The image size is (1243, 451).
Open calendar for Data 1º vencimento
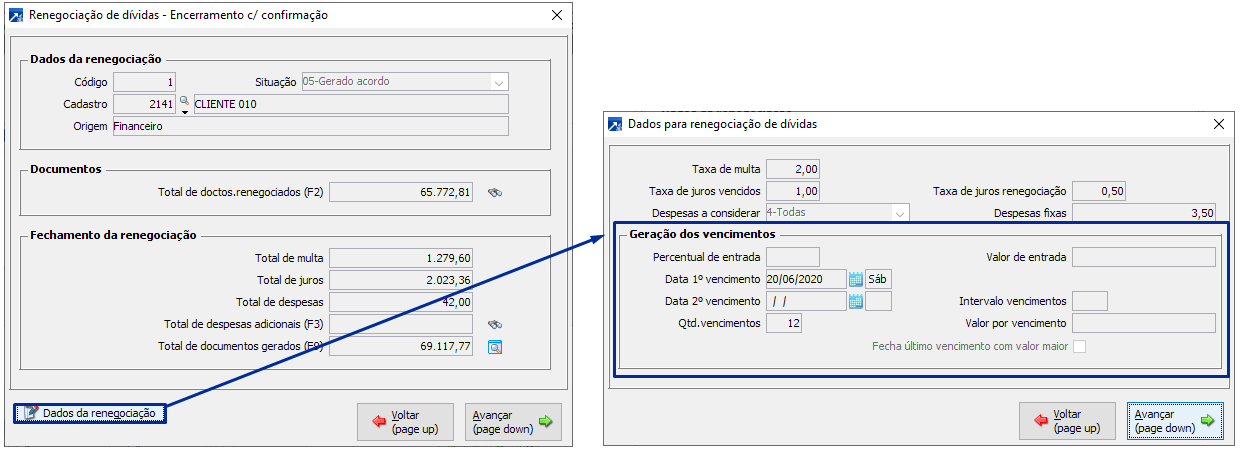pyautogui.click(x=856, y=279)
